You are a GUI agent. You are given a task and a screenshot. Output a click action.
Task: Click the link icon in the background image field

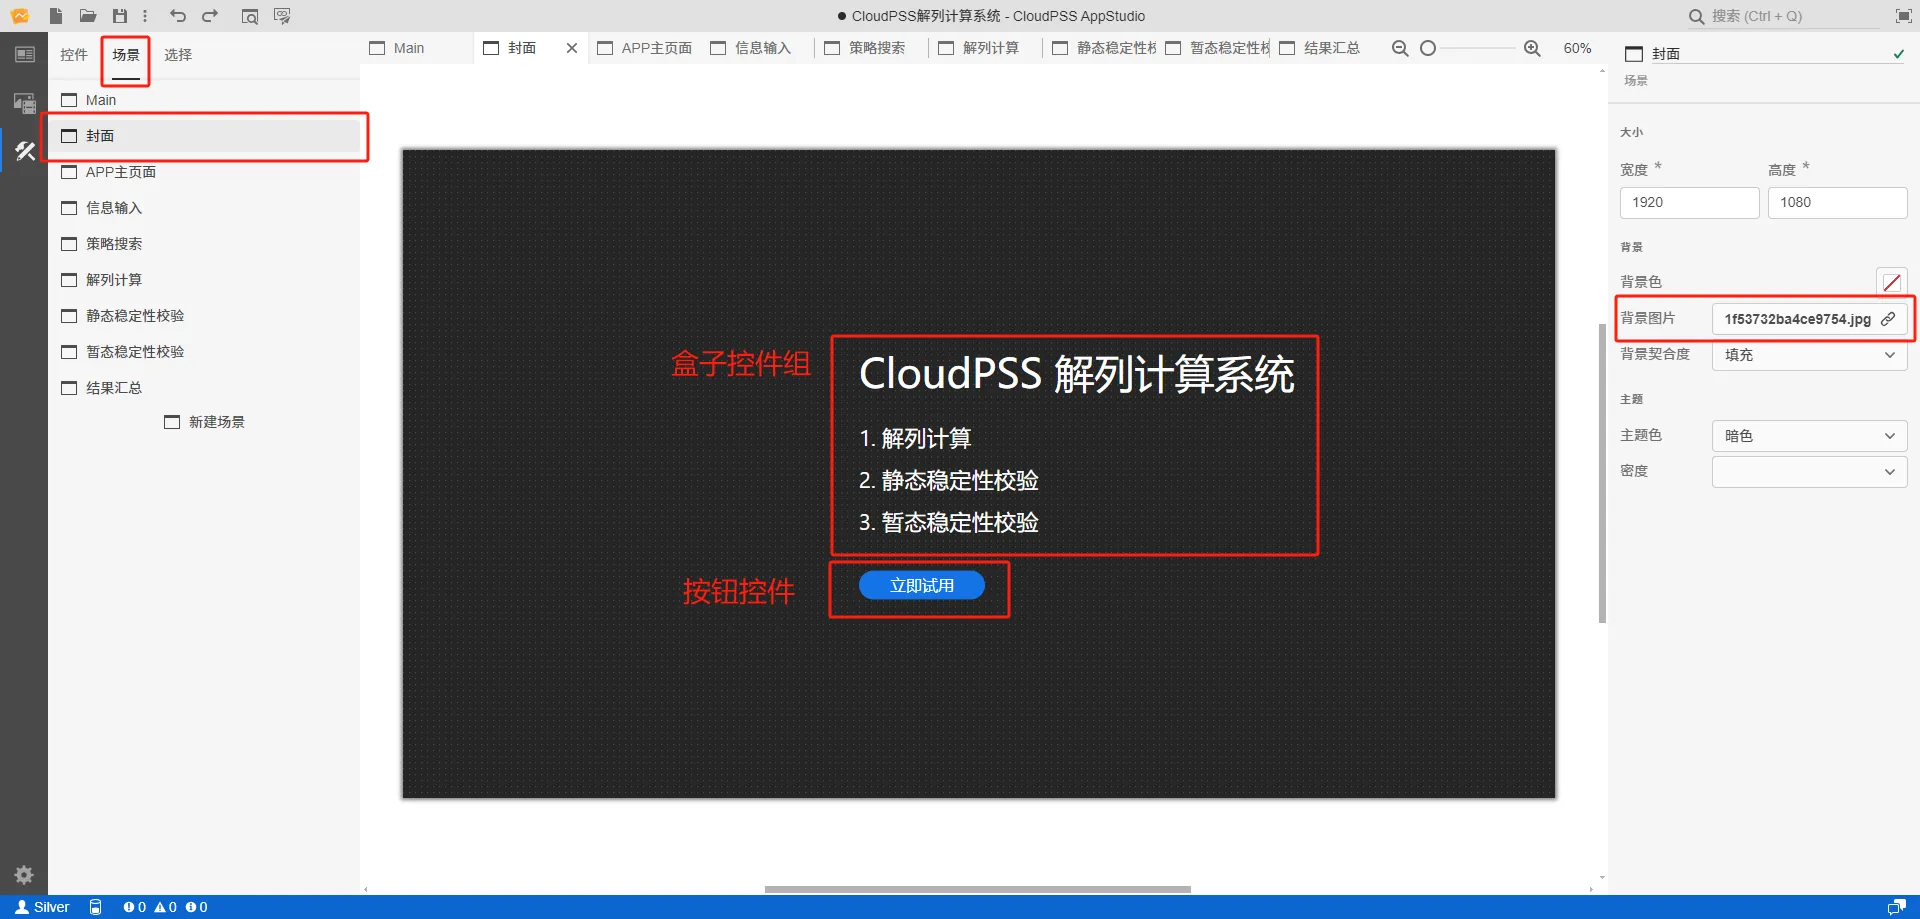pos(1888,319)
